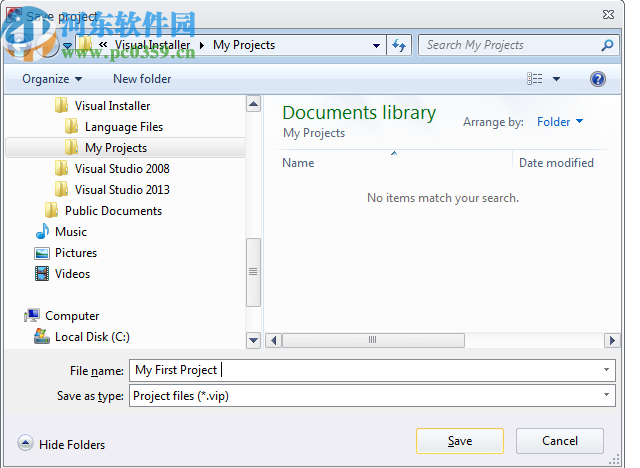This screenshot has width=640, height=468.
Task: Open the Save as type combo box
Action: click(372, 395)
